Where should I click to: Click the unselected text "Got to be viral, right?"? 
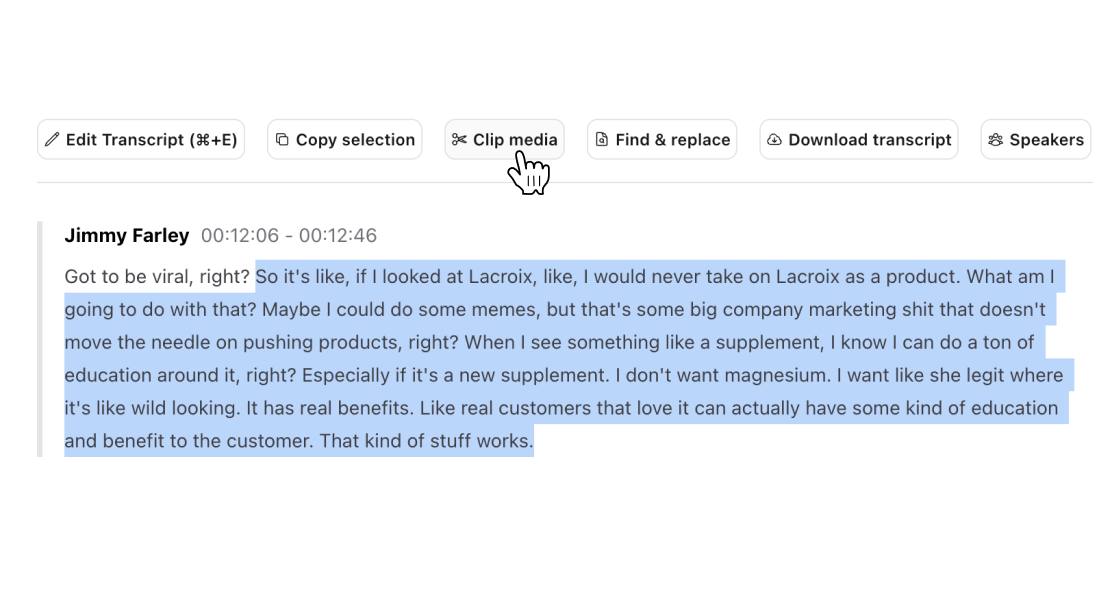(156, 276)
